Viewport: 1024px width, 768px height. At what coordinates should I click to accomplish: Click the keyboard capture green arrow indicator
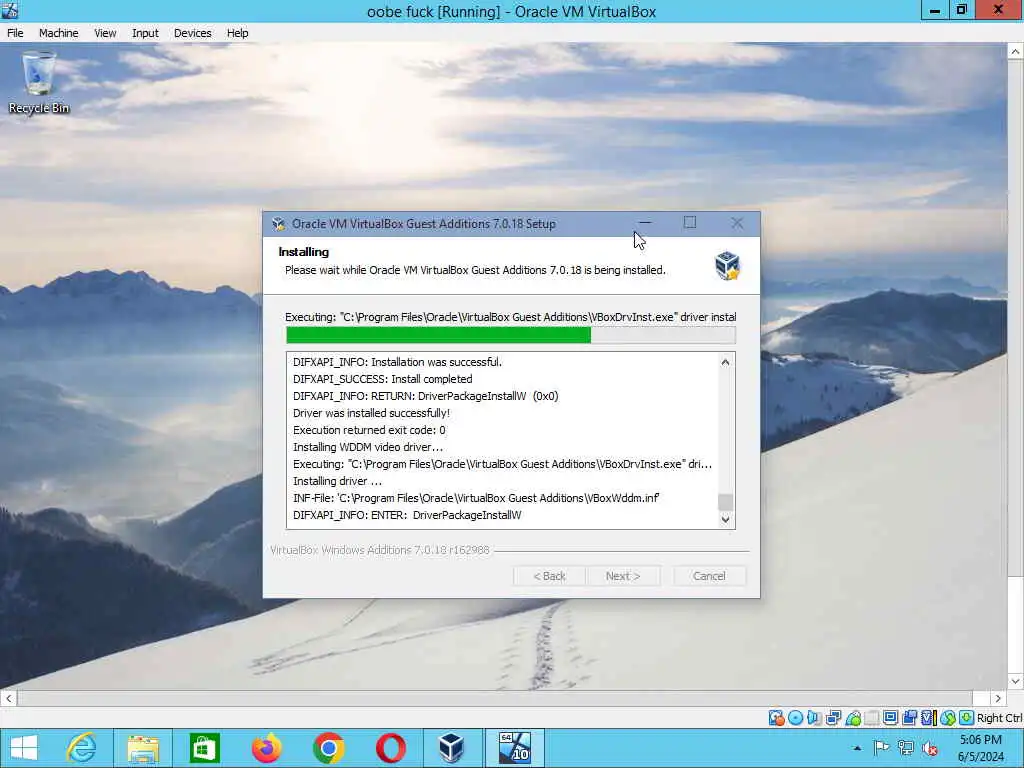967,718
